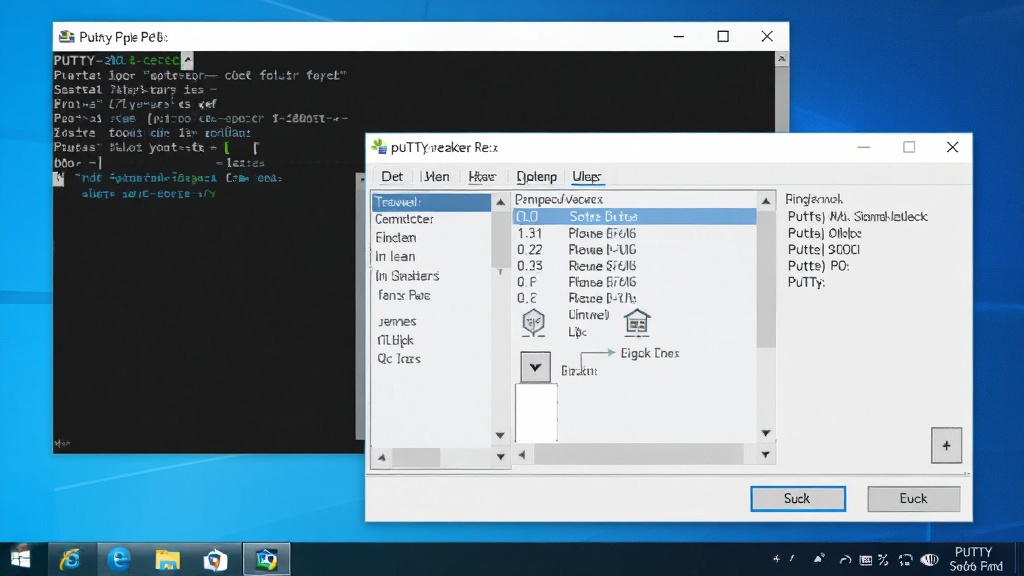Select Cemdcter in category list
The image size is (1024, 576).
tap(404, 219)
